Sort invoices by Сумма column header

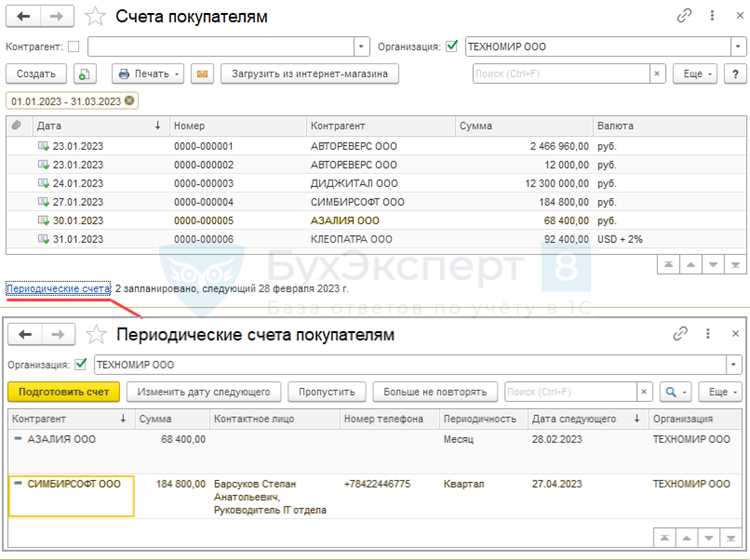pyautogui.click(x=524, y=126)
